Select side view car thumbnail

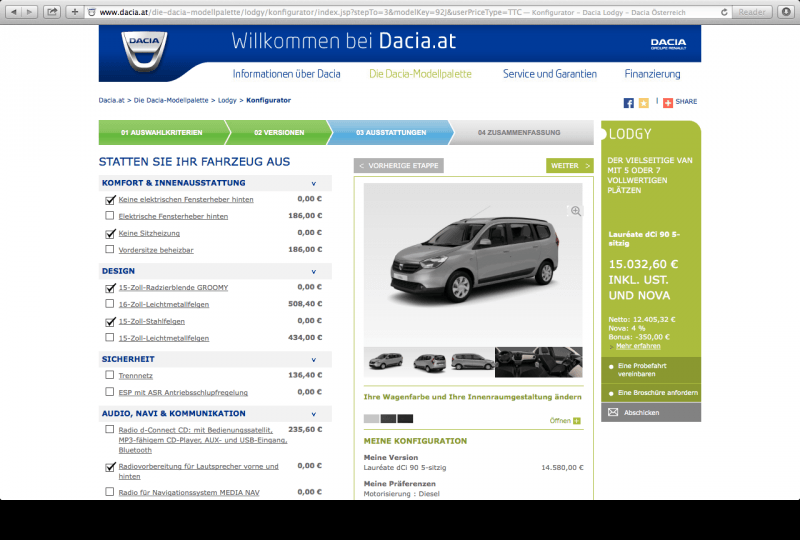pos(472,362)
